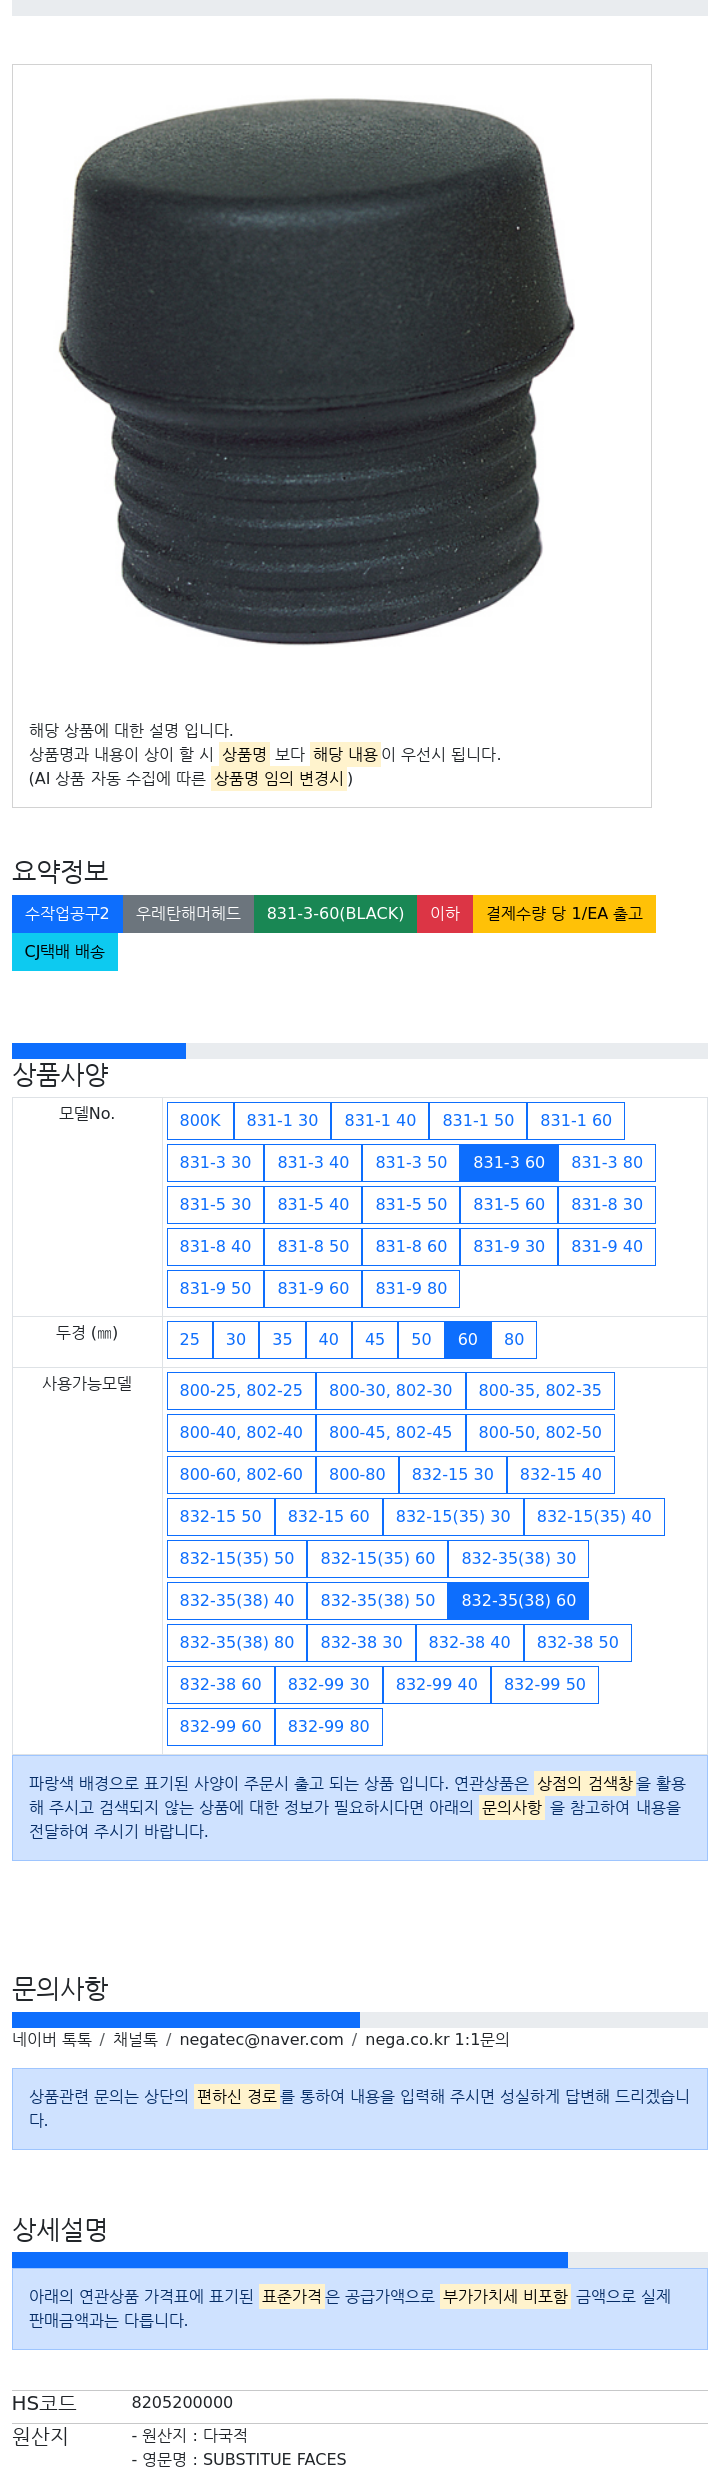This screenshot has height=2472, width=720.
Task: Open the green 831-3-60(BLACK) tag
Action: pyautogui.click(x=335, y=914)
